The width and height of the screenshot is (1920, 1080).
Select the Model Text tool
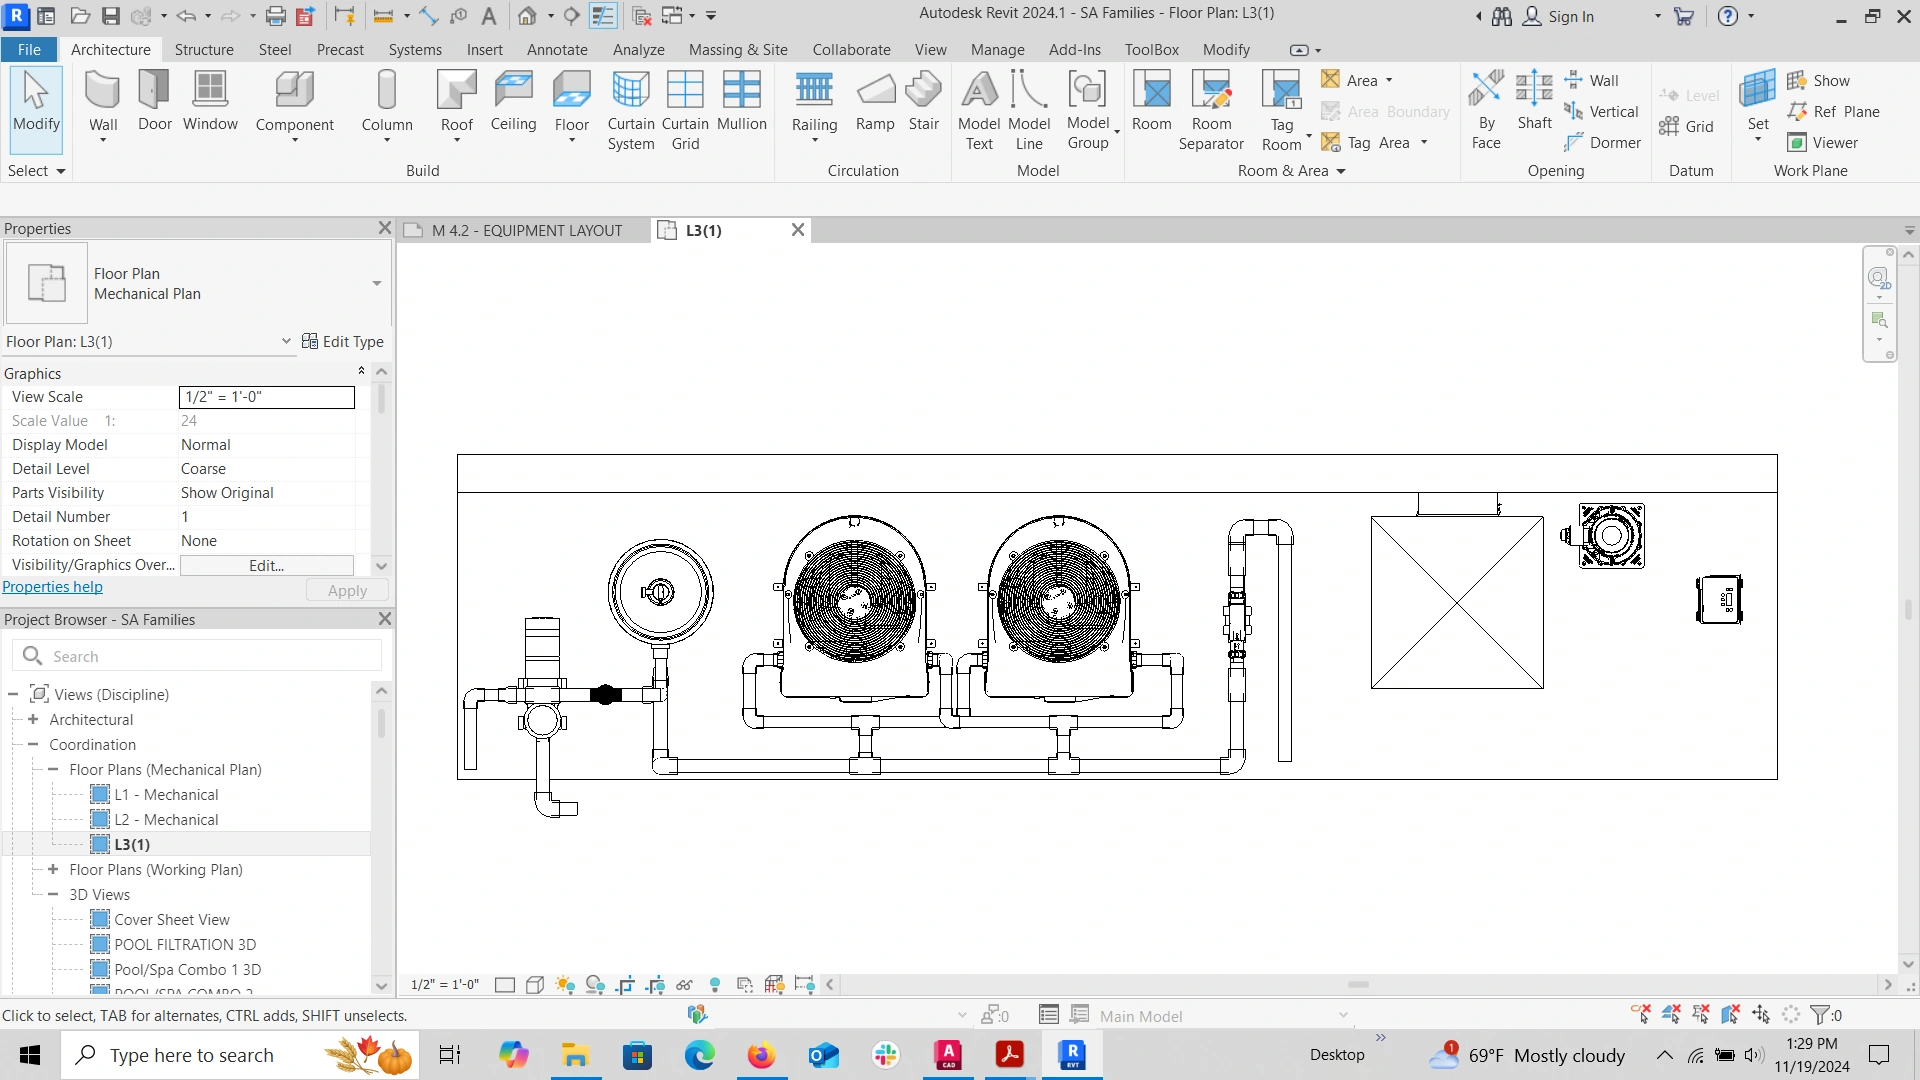point(979,111)
